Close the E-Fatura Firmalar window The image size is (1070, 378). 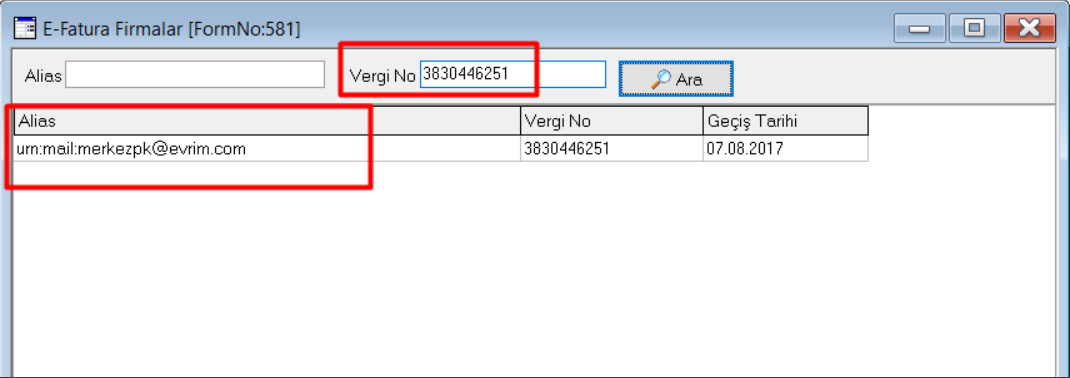[1030, 28]
